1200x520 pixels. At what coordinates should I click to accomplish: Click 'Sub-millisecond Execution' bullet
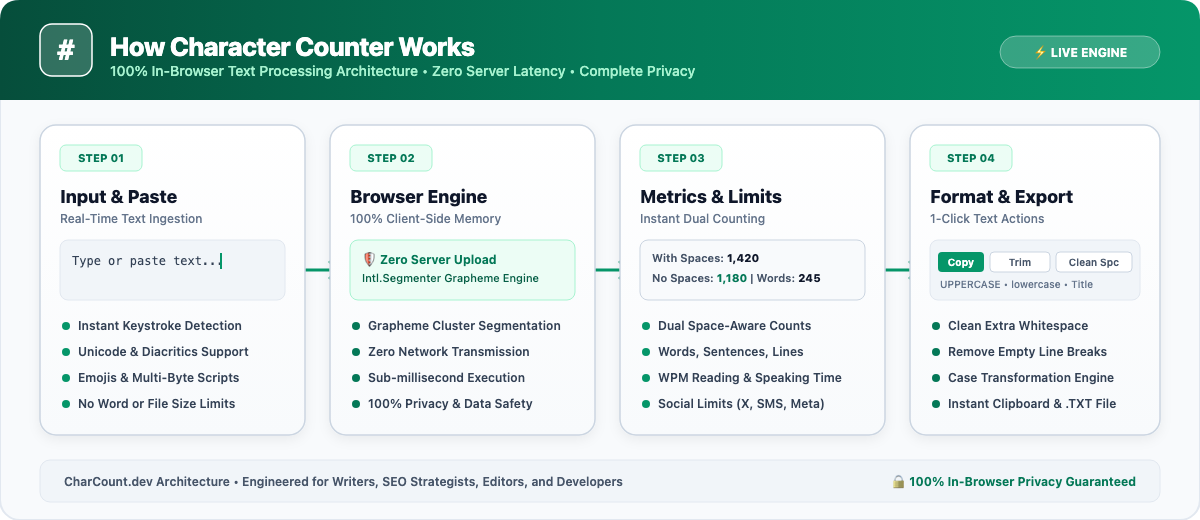(x=446, y=378)
